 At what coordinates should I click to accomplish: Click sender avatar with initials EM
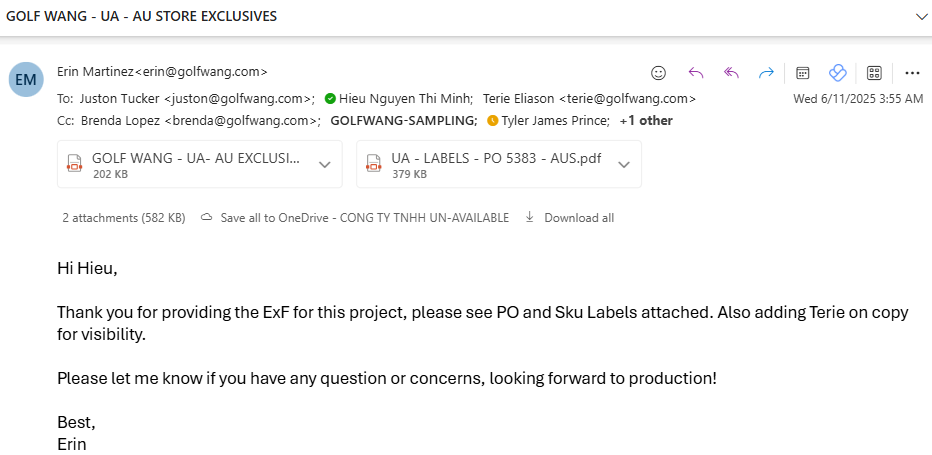tap(25, 79)
